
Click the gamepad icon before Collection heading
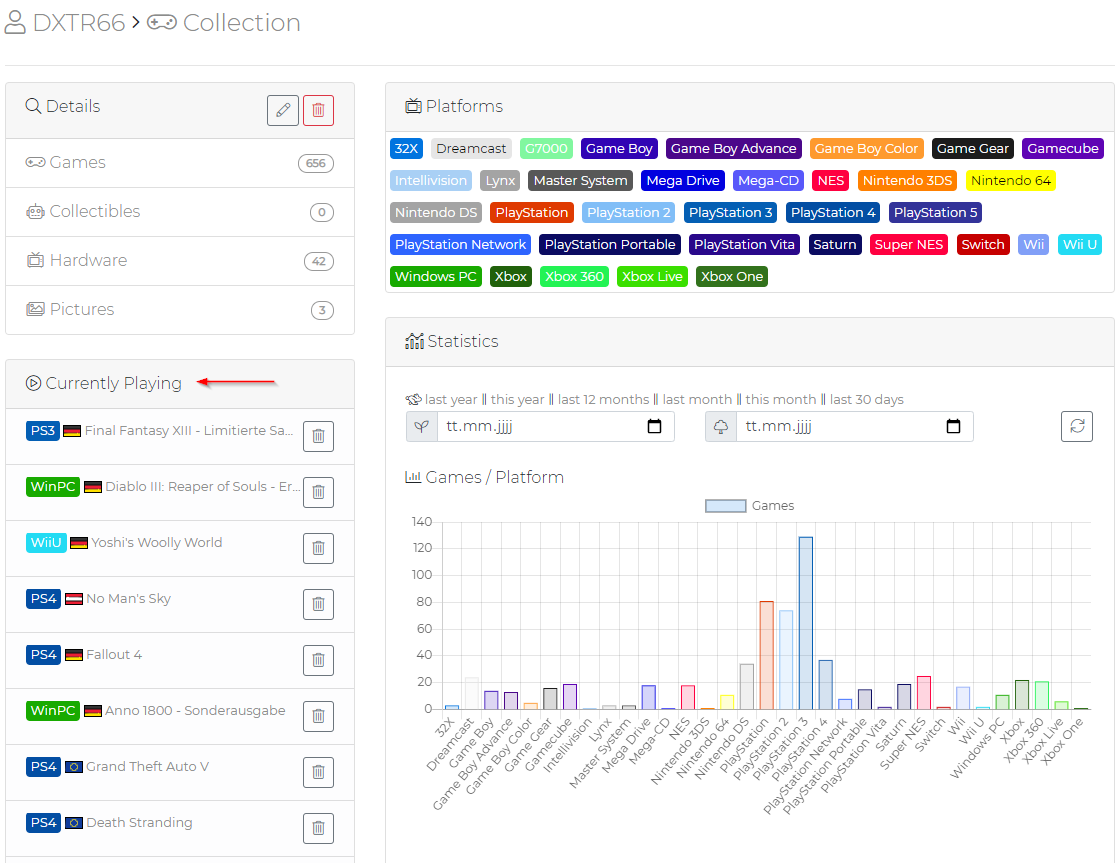(x=162, y=23)
